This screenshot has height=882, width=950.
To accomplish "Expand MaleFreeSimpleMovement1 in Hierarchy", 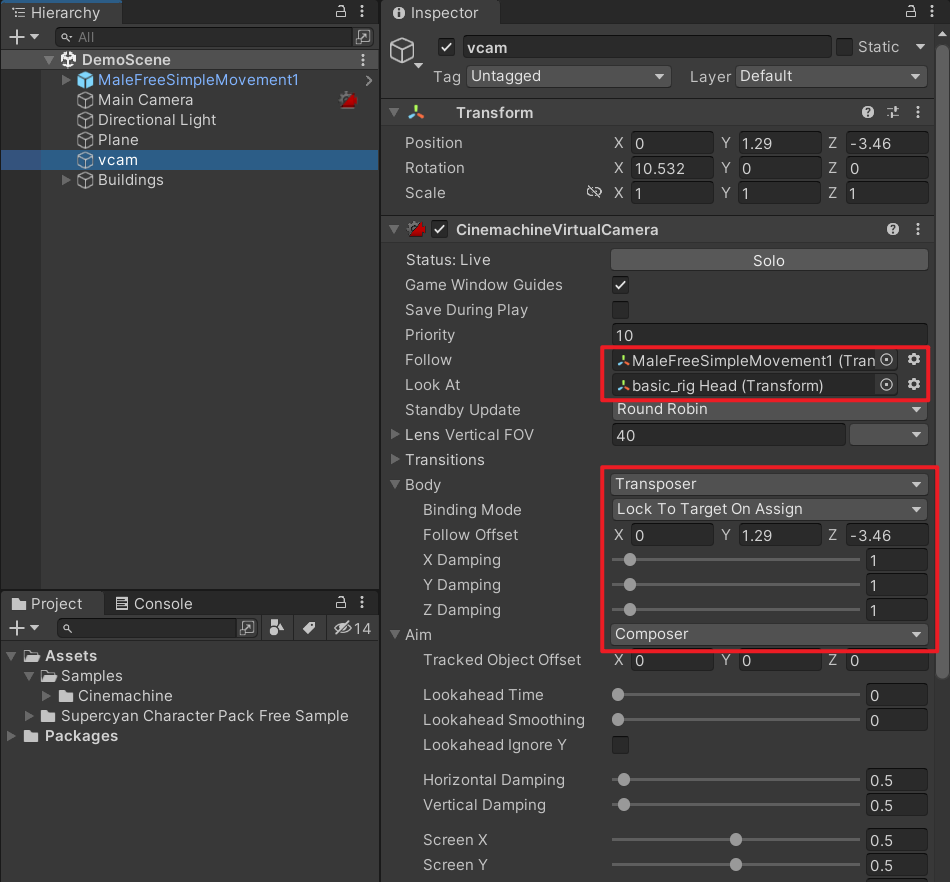I will [x=67, y=80].
